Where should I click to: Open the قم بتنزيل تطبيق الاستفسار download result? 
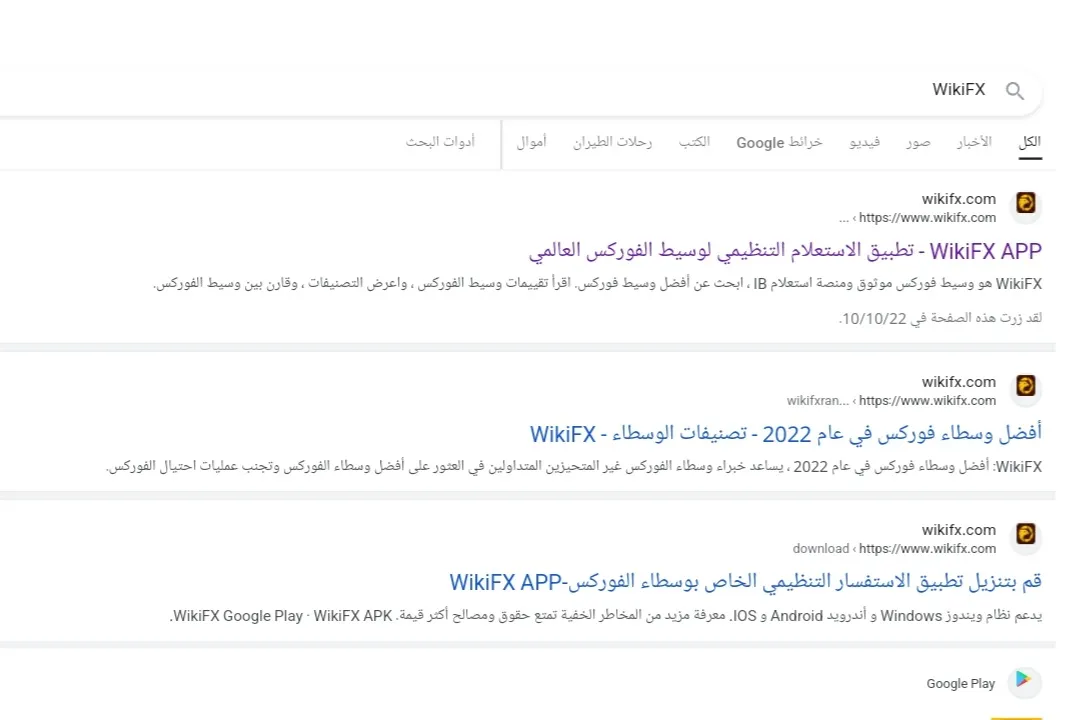pos(745,582)
